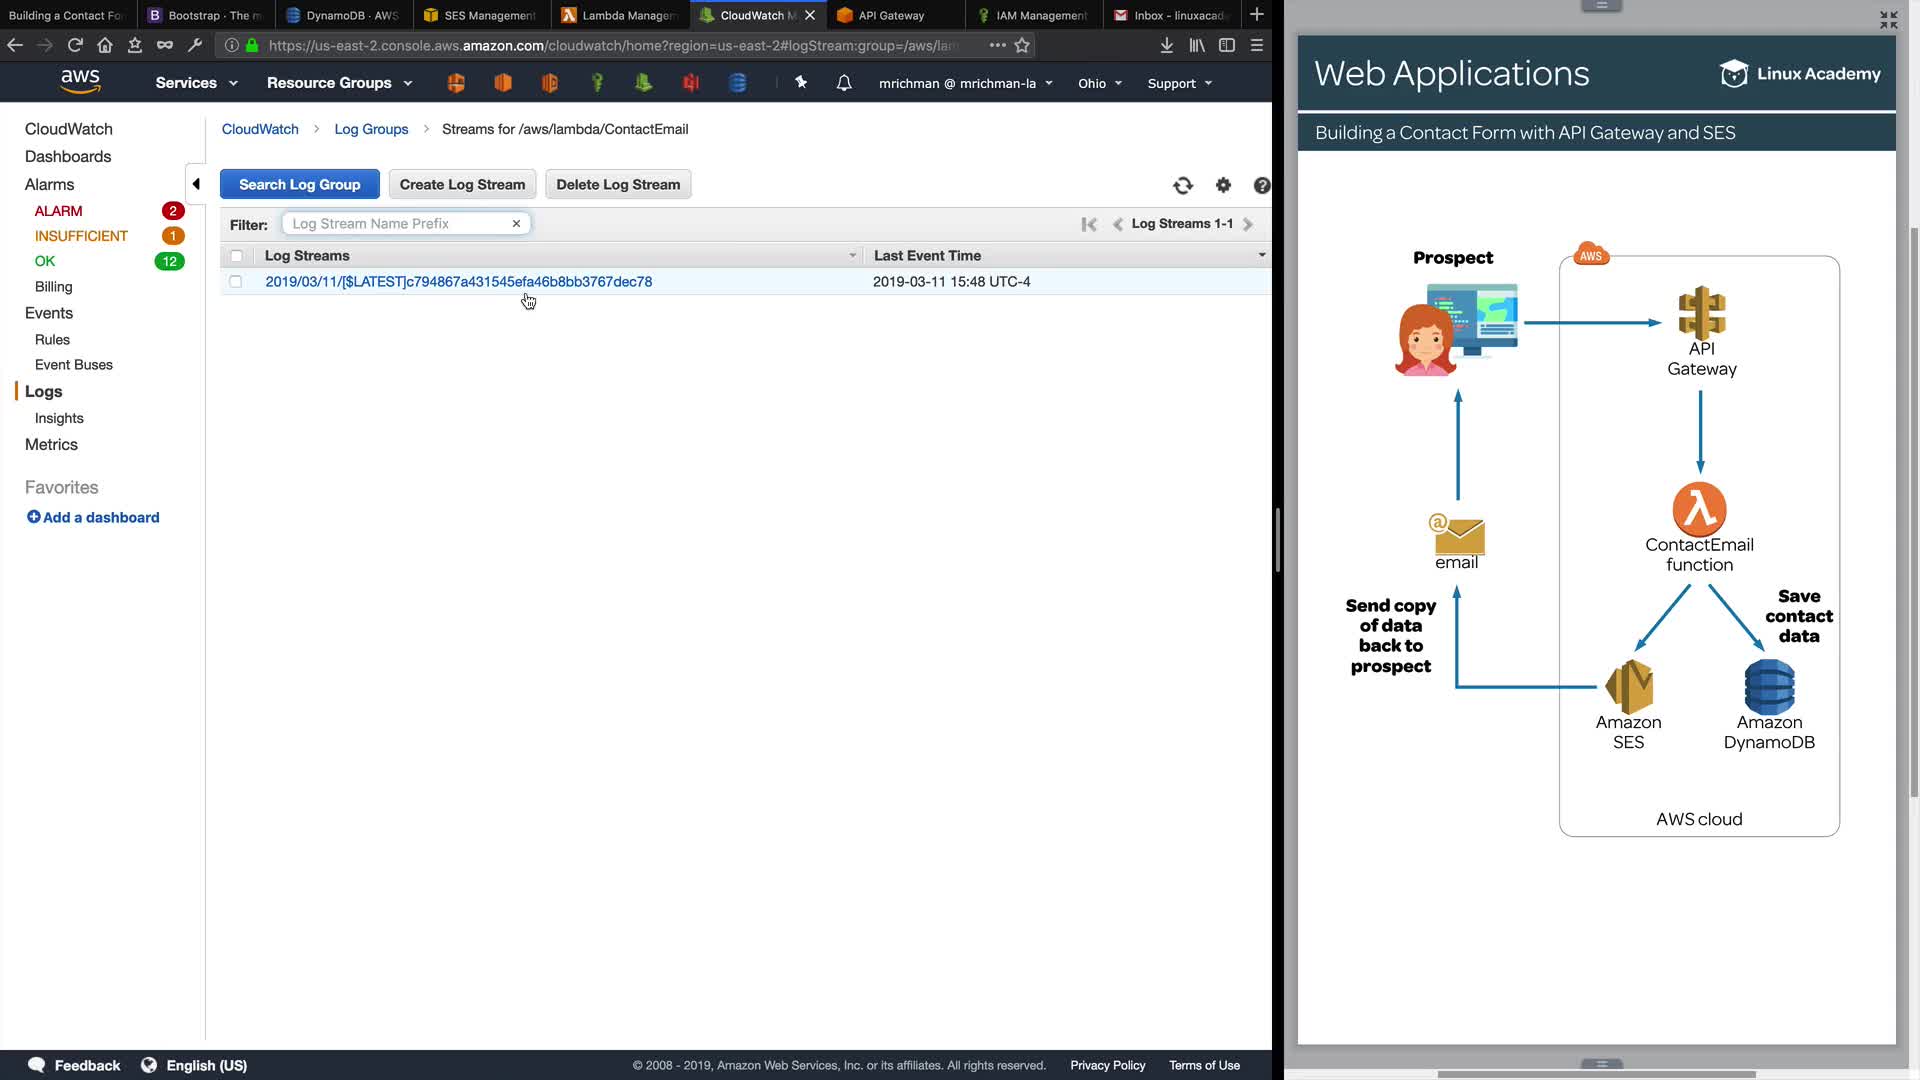Open the 2019/03/11 LATEST log stream link
This screenshot has width=1920, height=1080.
(458, 282)
